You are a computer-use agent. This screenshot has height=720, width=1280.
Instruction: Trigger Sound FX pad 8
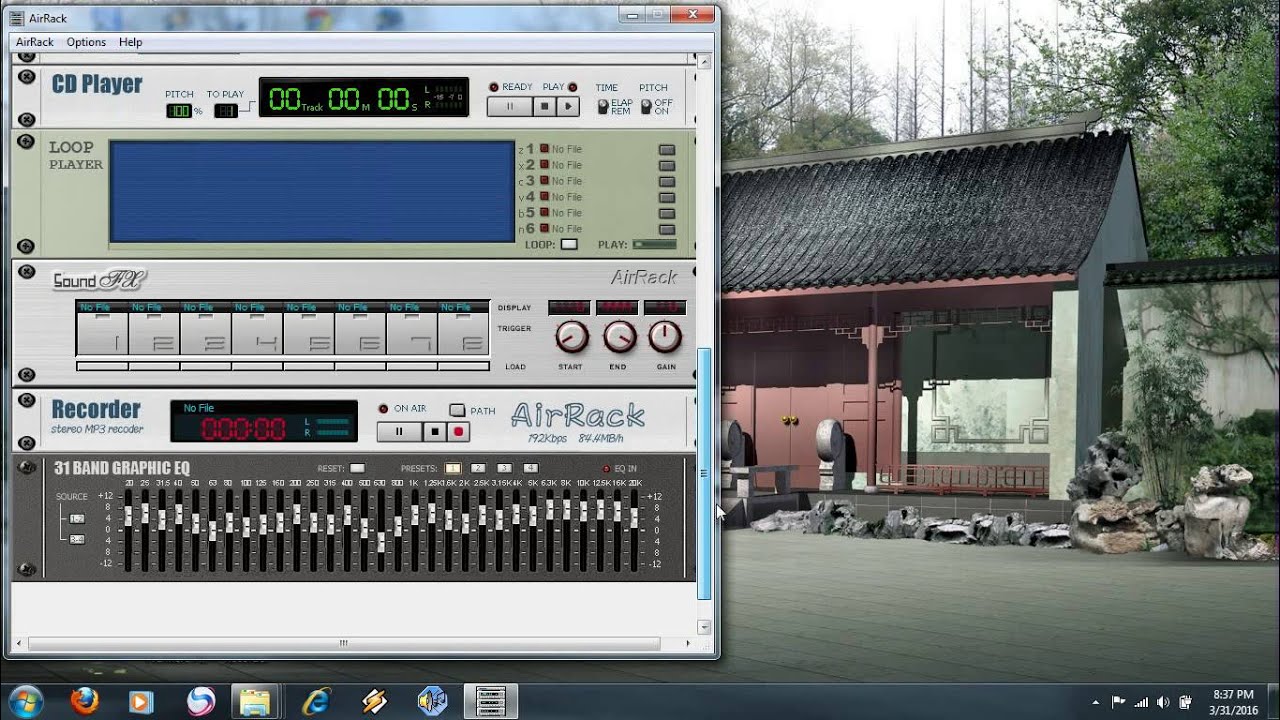[x=463, y=333]
